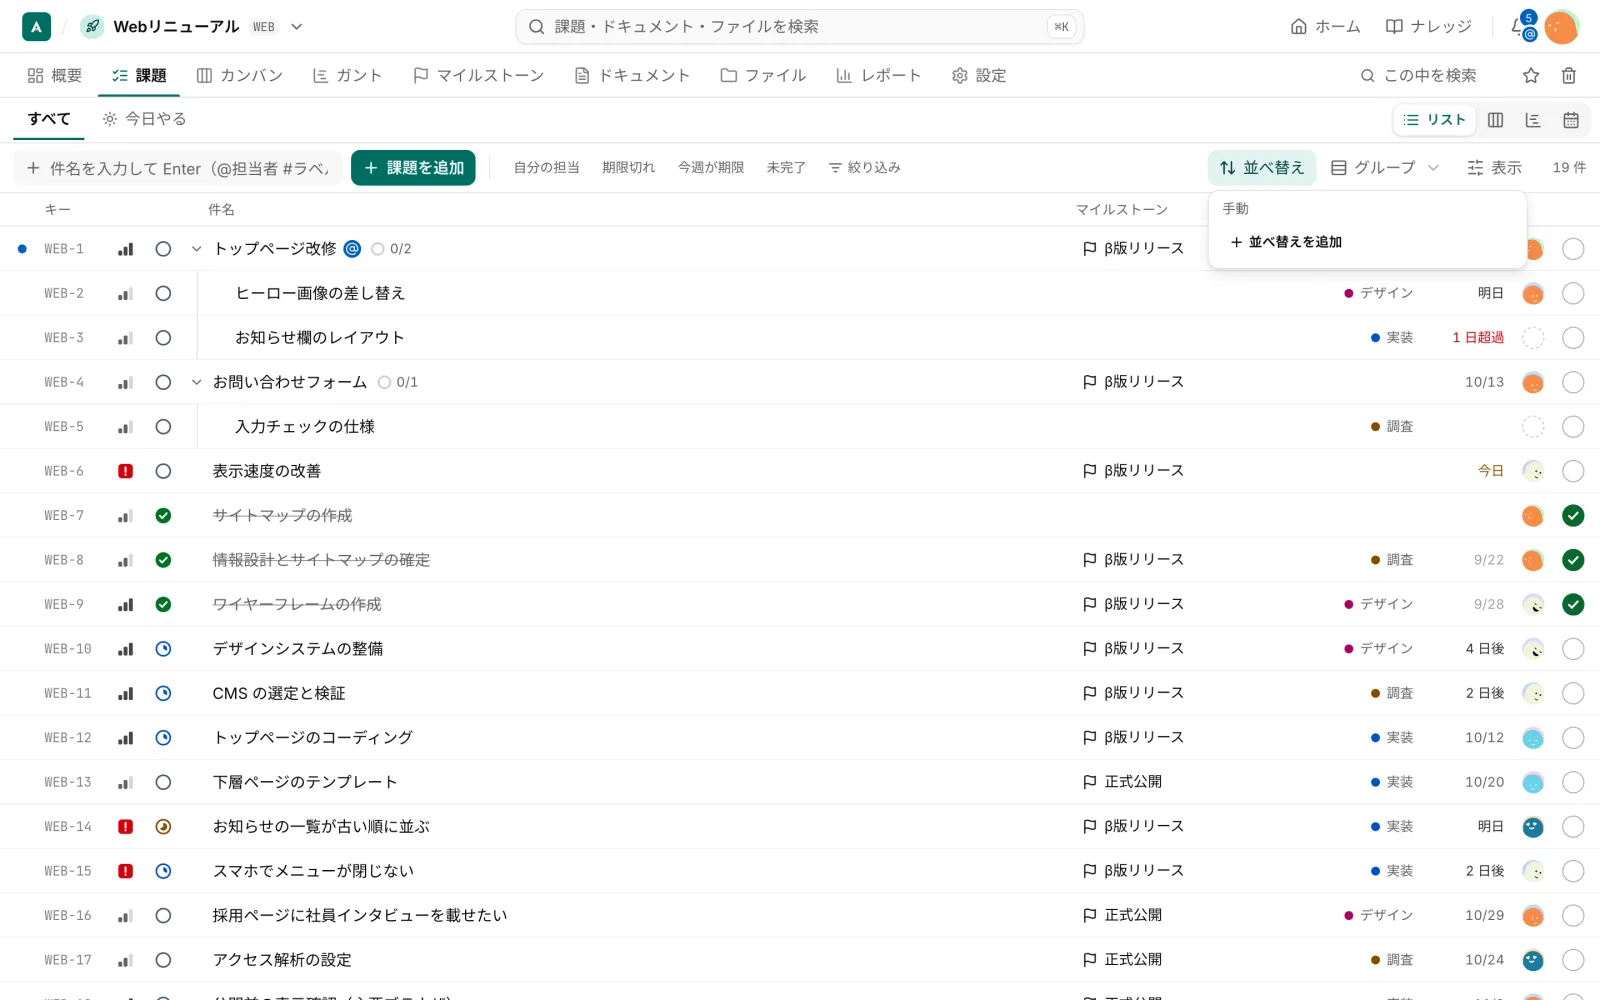Uncheck the completed circle for WEB-9
The width and height of the screenshot is (1600, 1000).
[1573, 604]
